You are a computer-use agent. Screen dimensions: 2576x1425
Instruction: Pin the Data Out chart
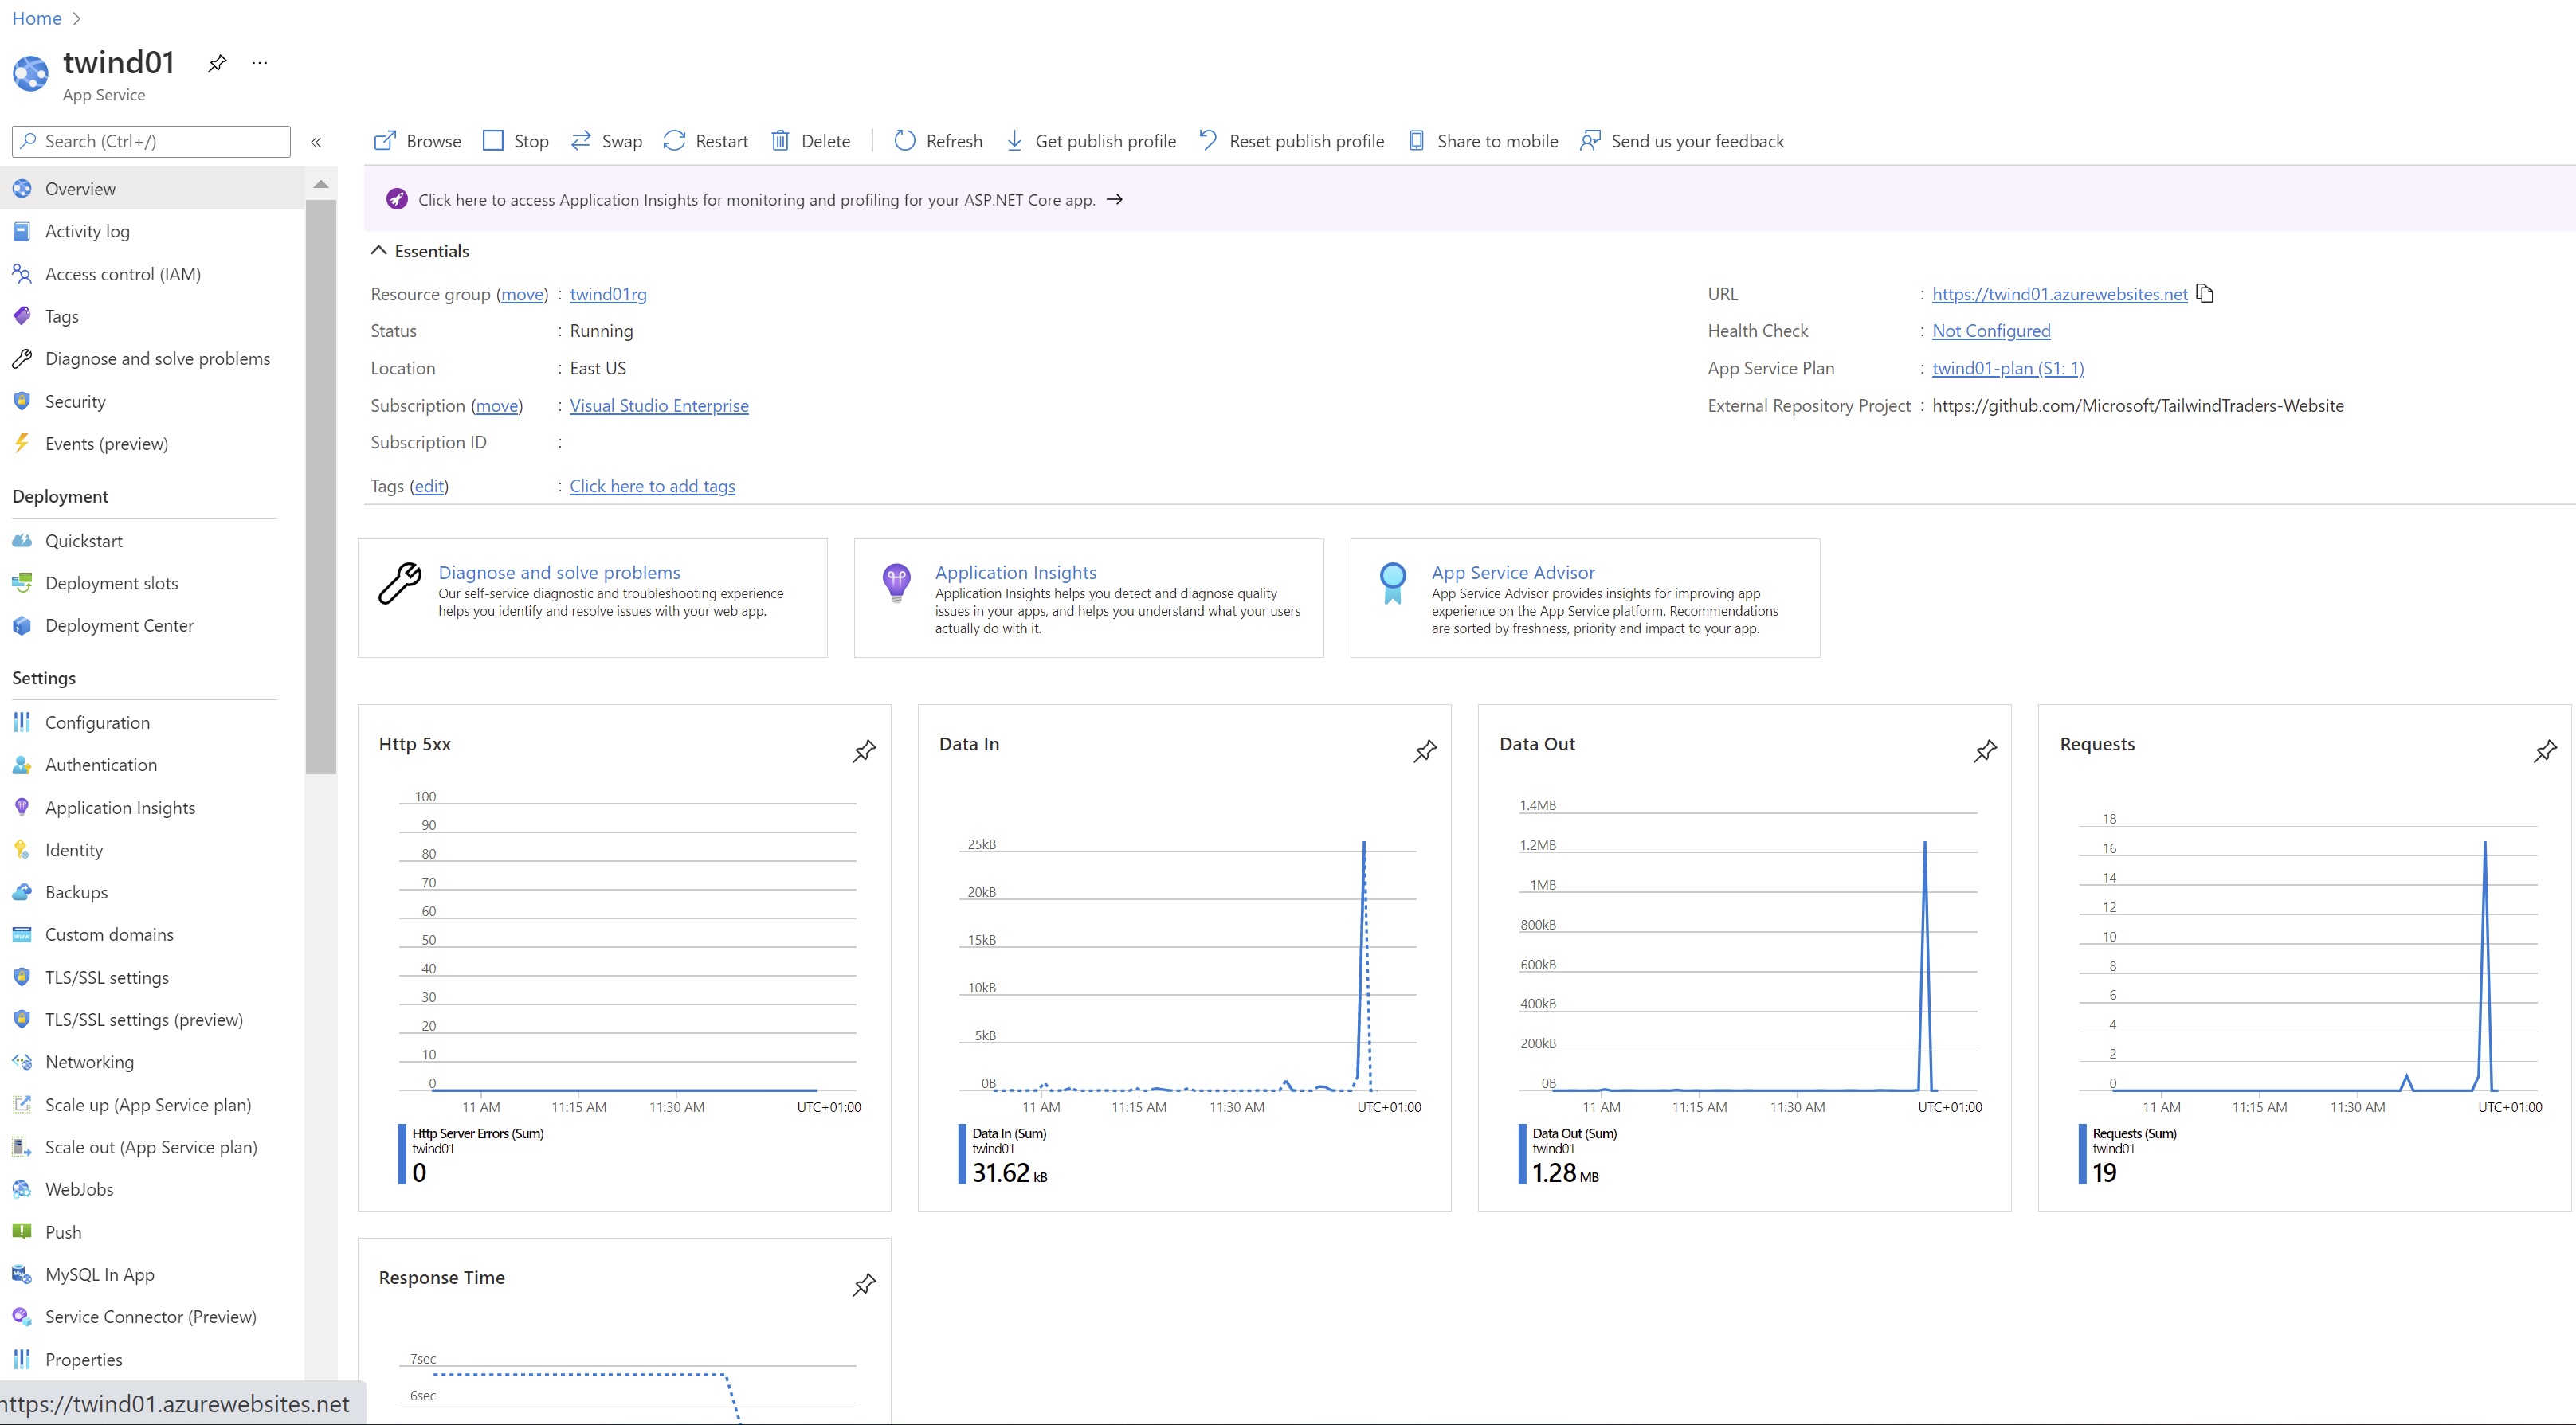[1985, 751]
